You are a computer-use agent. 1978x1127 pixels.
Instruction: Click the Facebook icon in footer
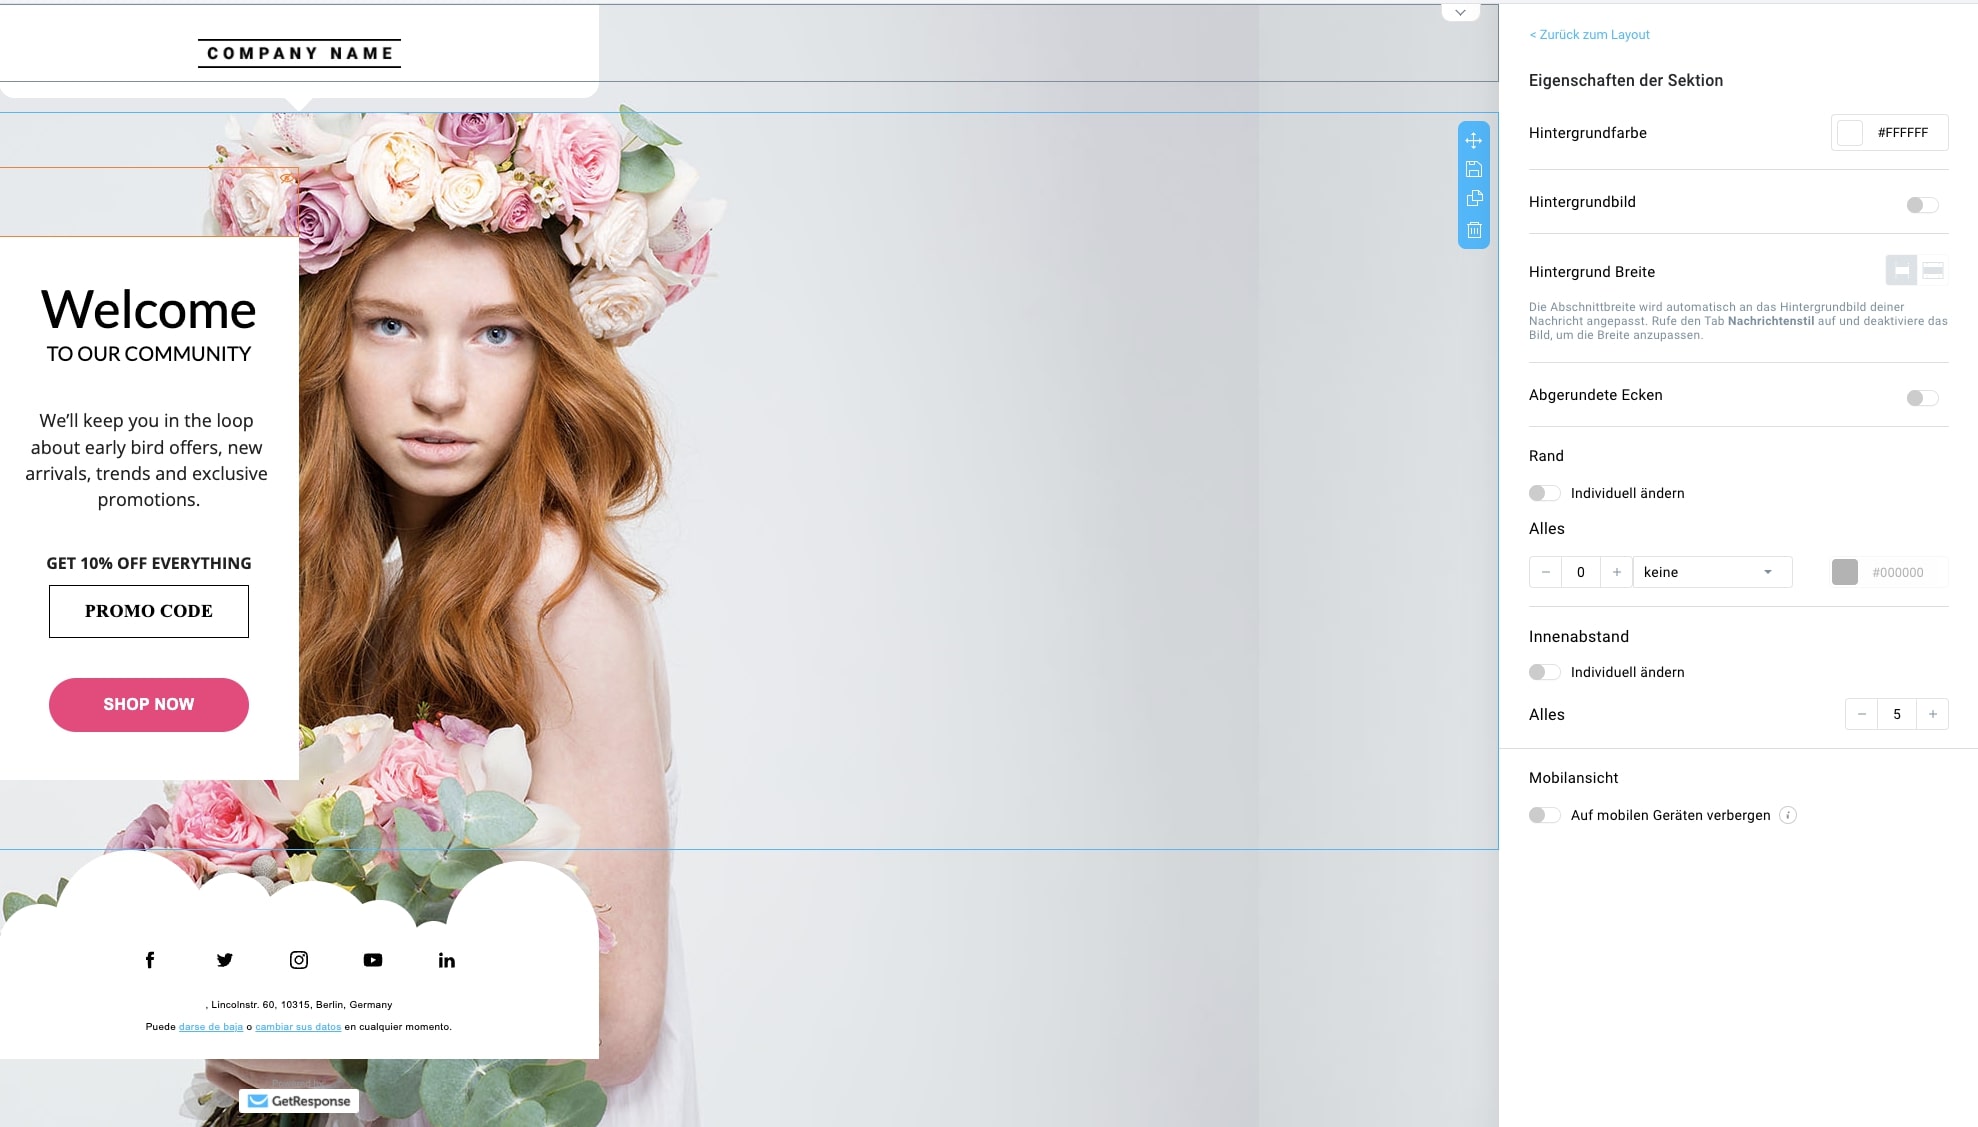point(150,960)
